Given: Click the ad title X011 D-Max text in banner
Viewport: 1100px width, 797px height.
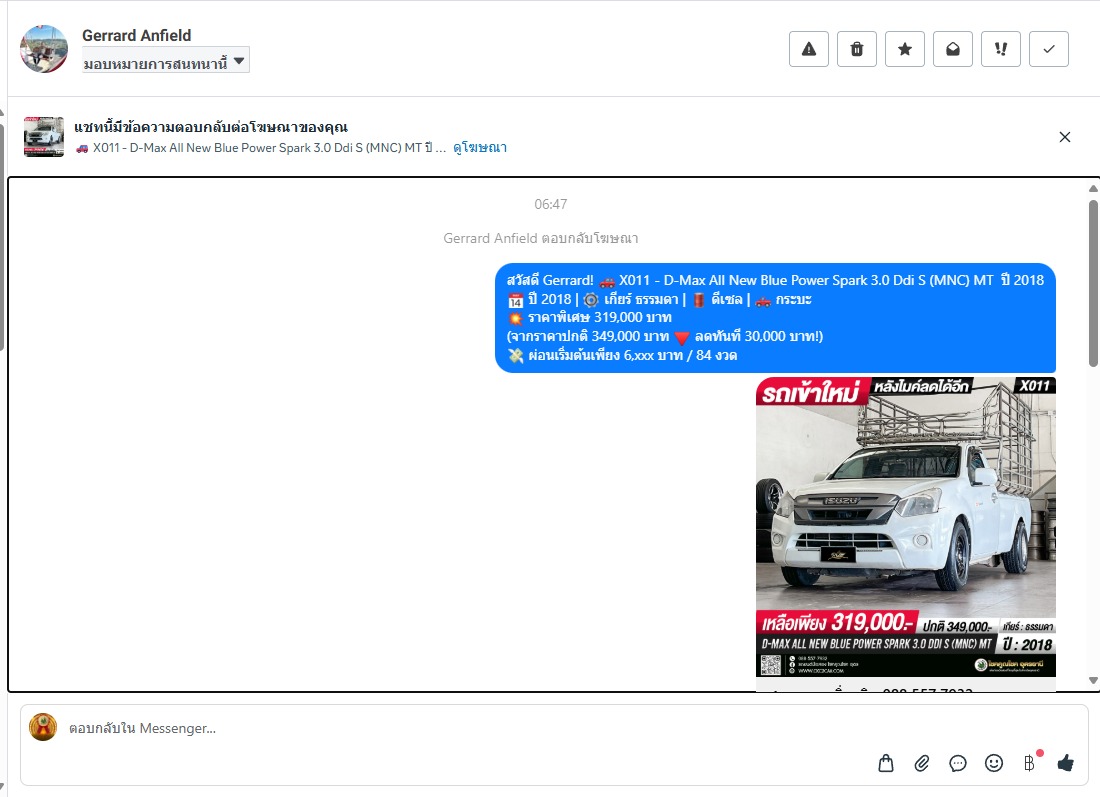Looking at the screenshot, I should click(x=260, y=148).
